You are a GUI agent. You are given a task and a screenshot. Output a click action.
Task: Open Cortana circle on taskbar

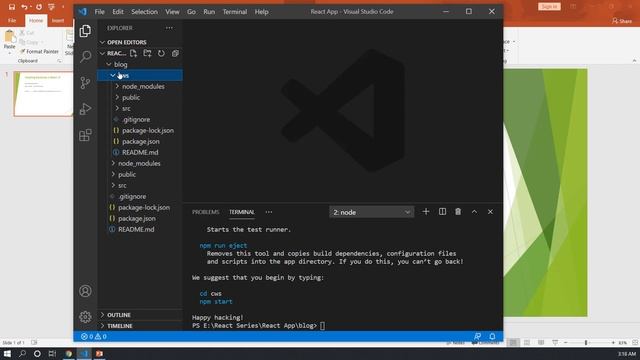[x=37, y=353]
